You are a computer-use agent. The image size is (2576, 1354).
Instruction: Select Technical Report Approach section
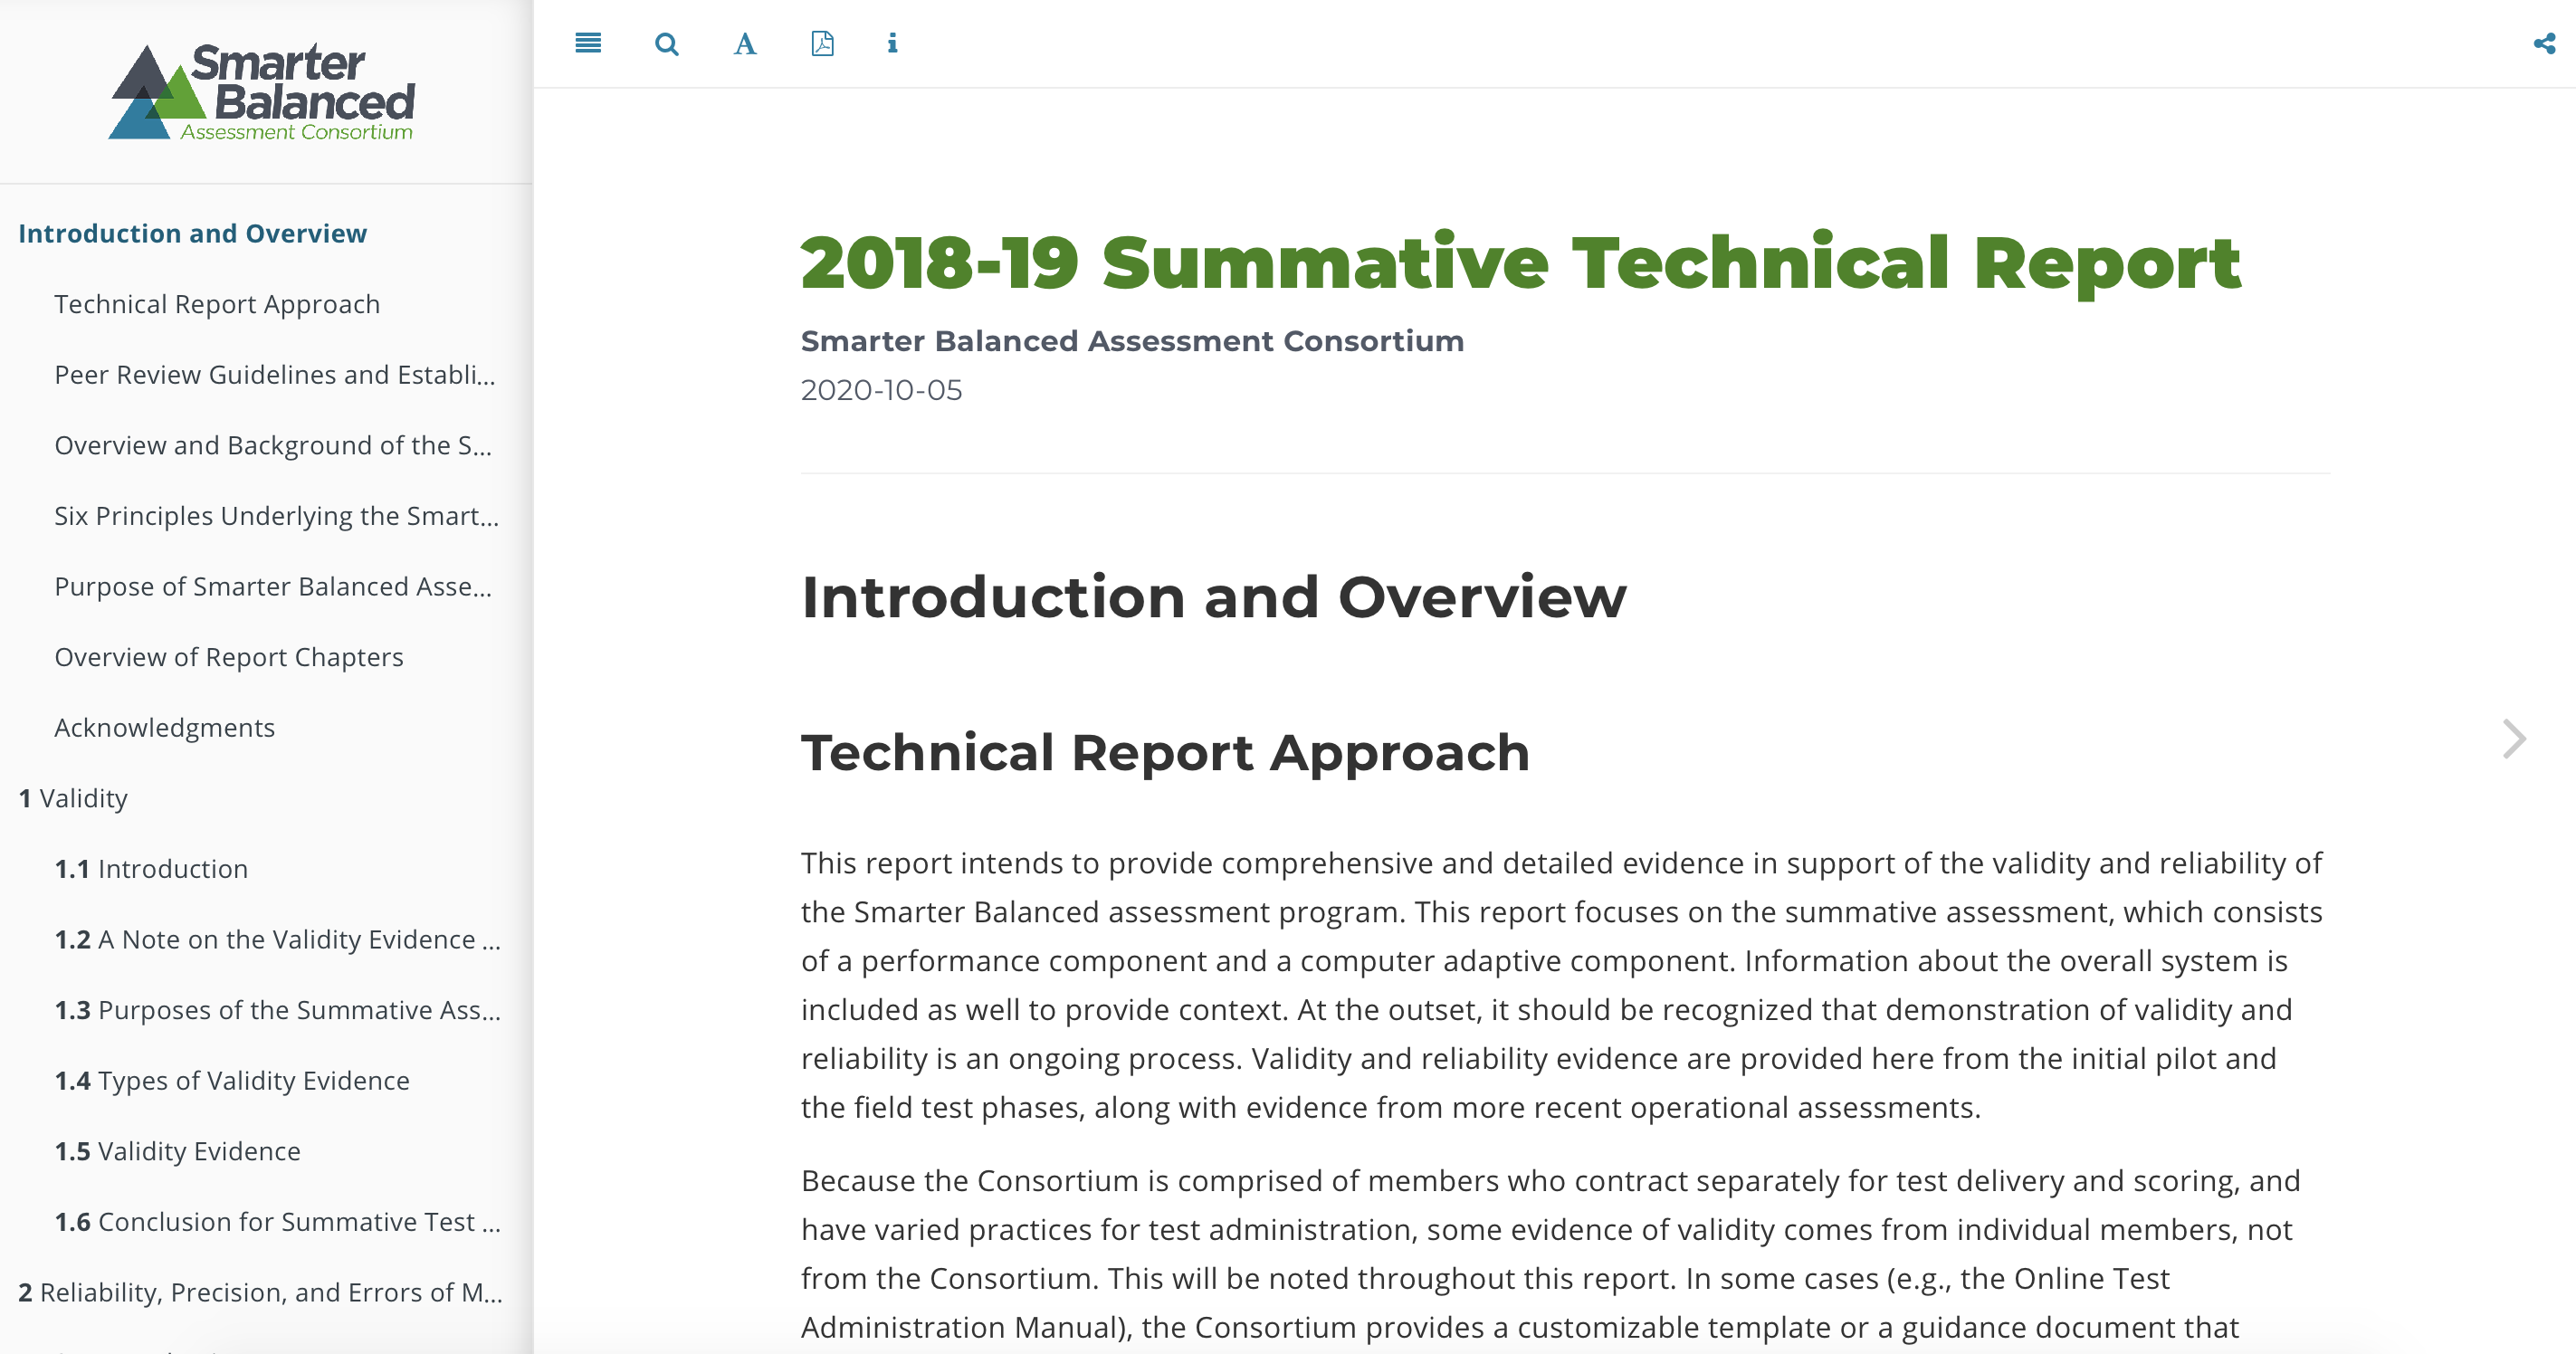217,304
